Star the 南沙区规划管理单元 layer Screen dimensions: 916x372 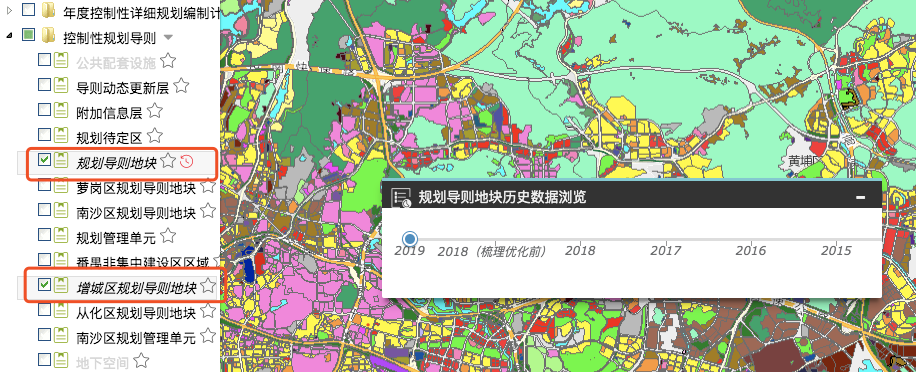tap(209, 336)
